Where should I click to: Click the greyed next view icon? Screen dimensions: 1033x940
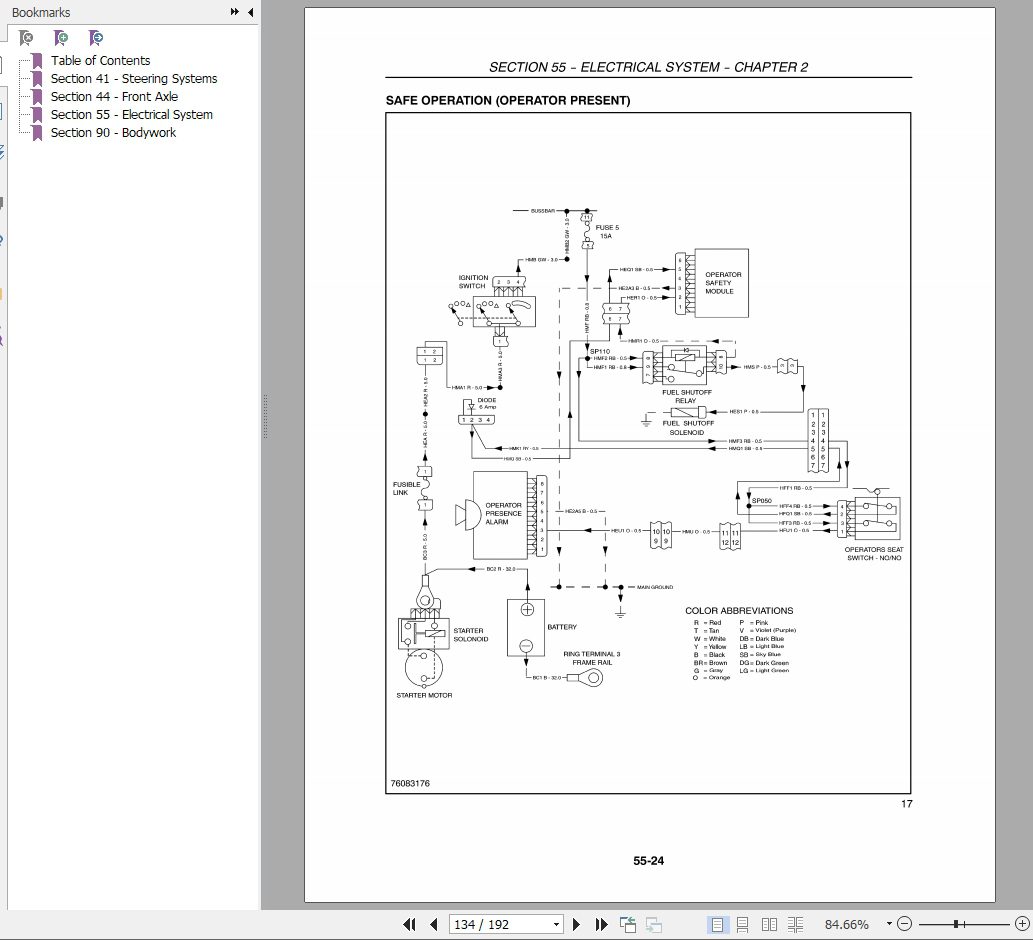coord(654,924)
